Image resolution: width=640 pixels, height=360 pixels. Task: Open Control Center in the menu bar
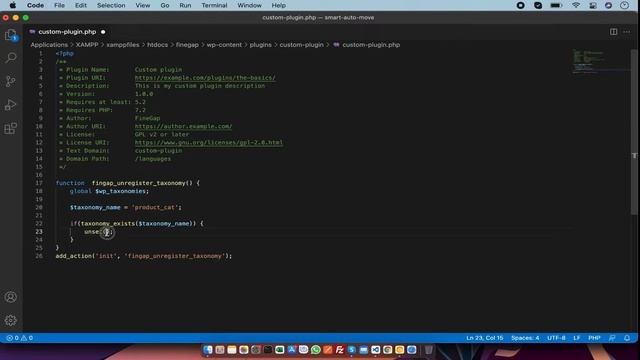(593, 5)
